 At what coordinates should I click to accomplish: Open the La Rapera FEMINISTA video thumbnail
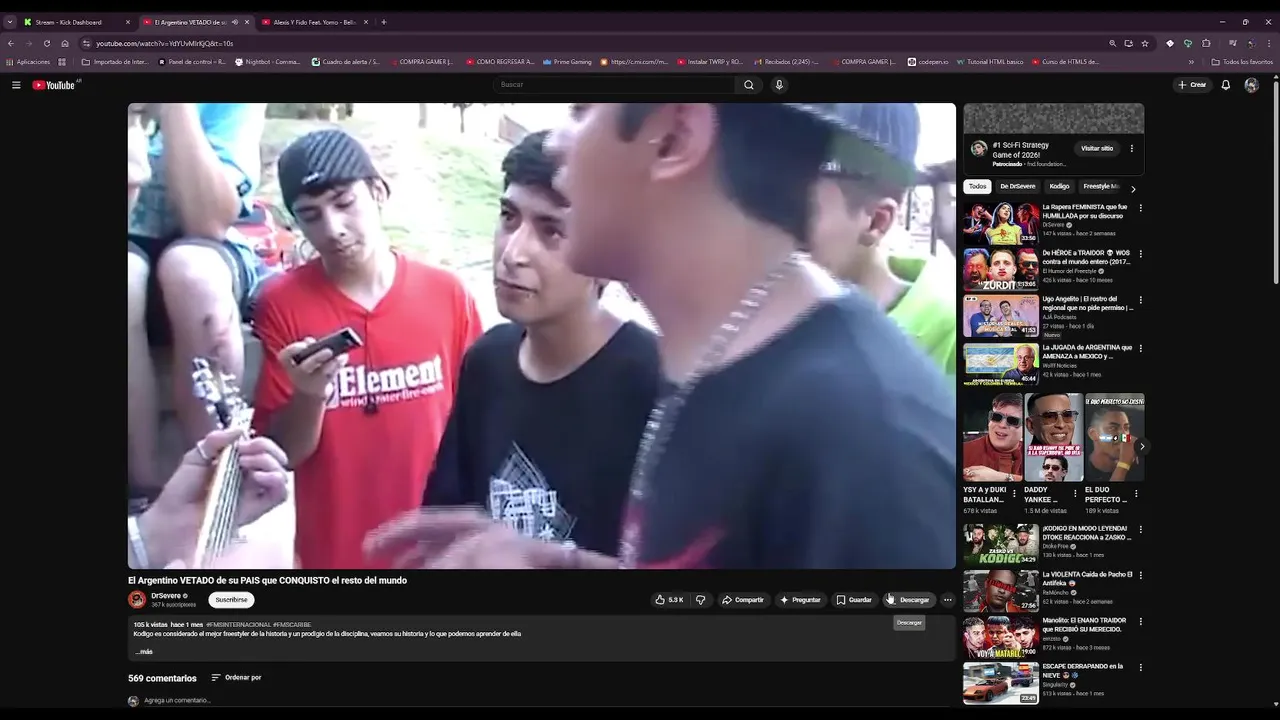[1001, 224]
